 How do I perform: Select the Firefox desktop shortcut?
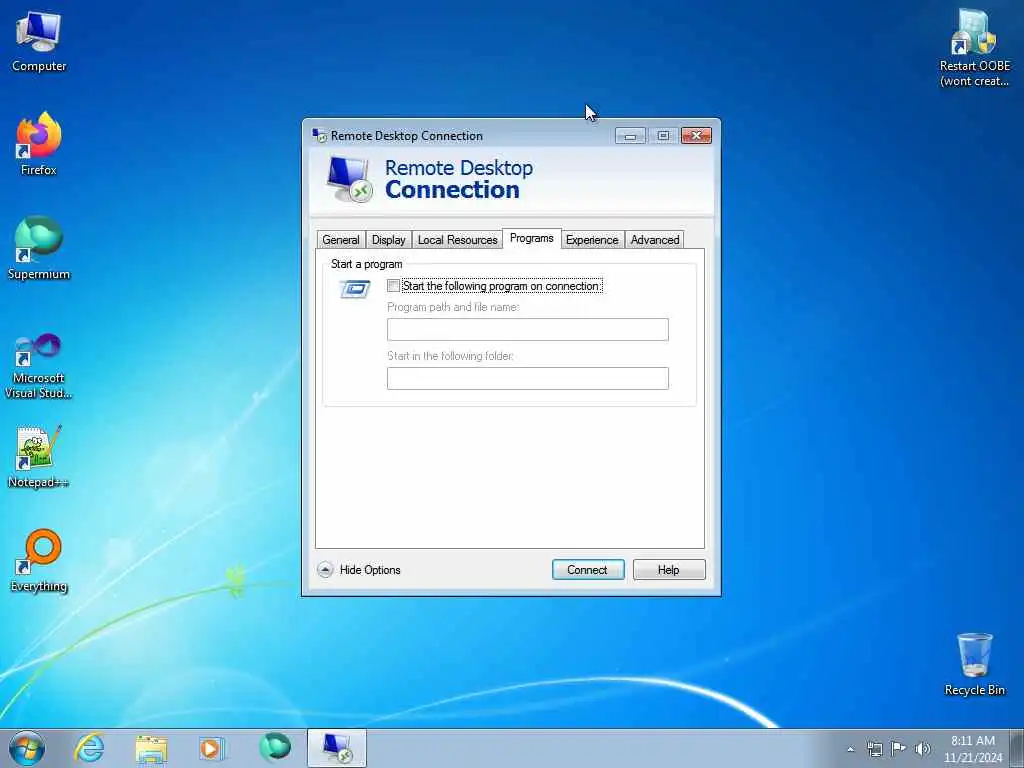pos(39,144)
